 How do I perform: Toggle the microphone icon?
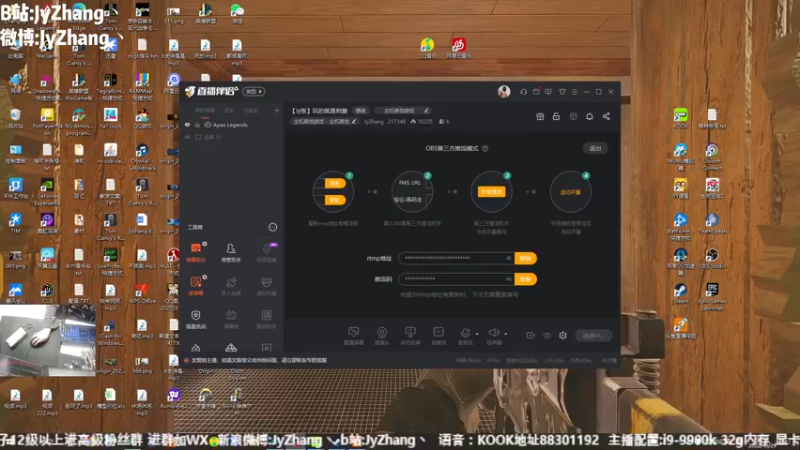(x=465, y=335)
